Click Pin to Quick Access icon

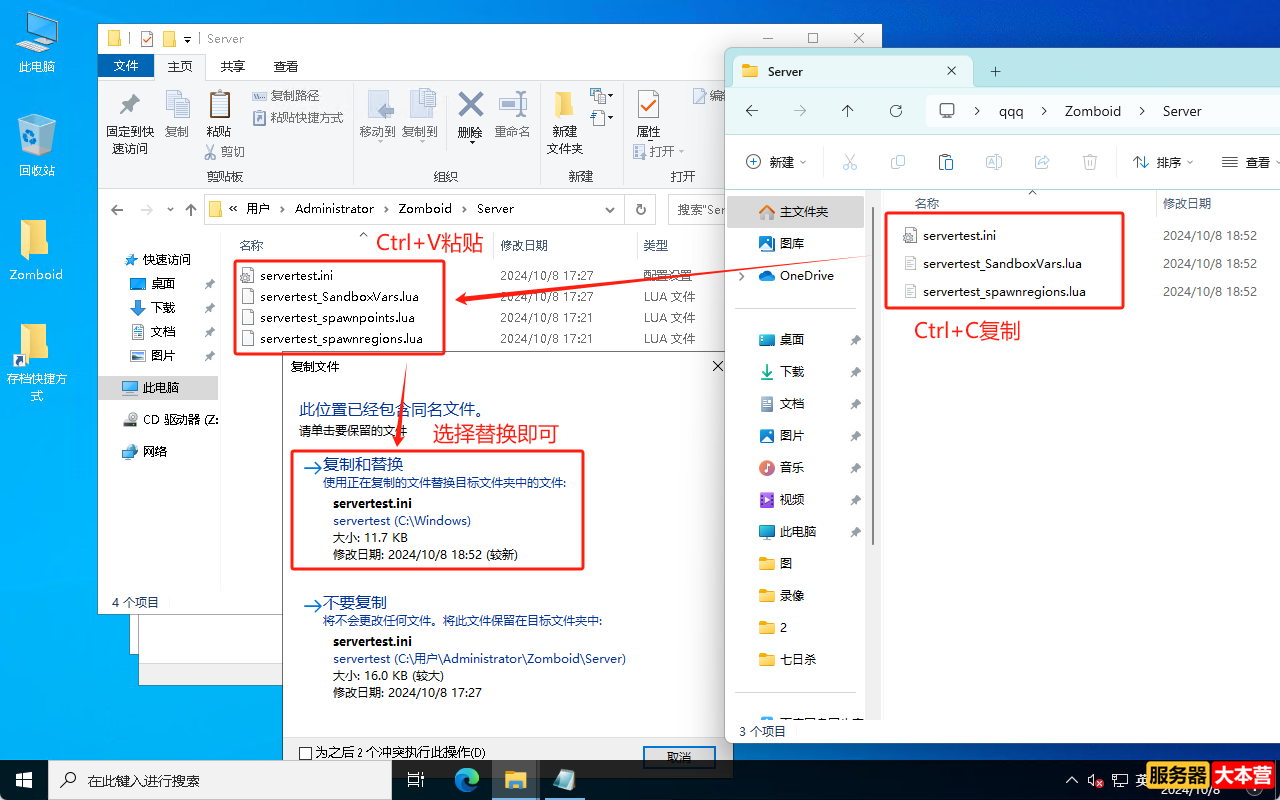point(130,105)
